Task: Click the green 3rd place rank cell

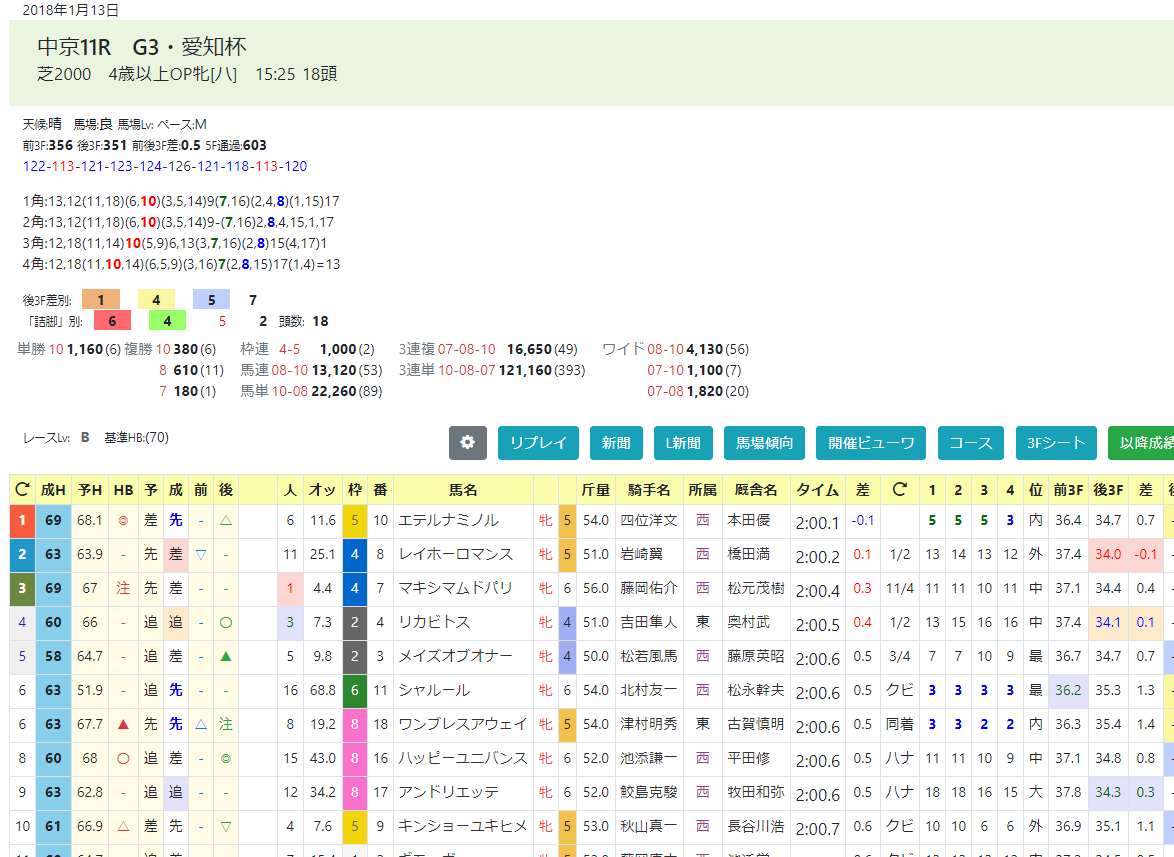Action: click(22, 588)
